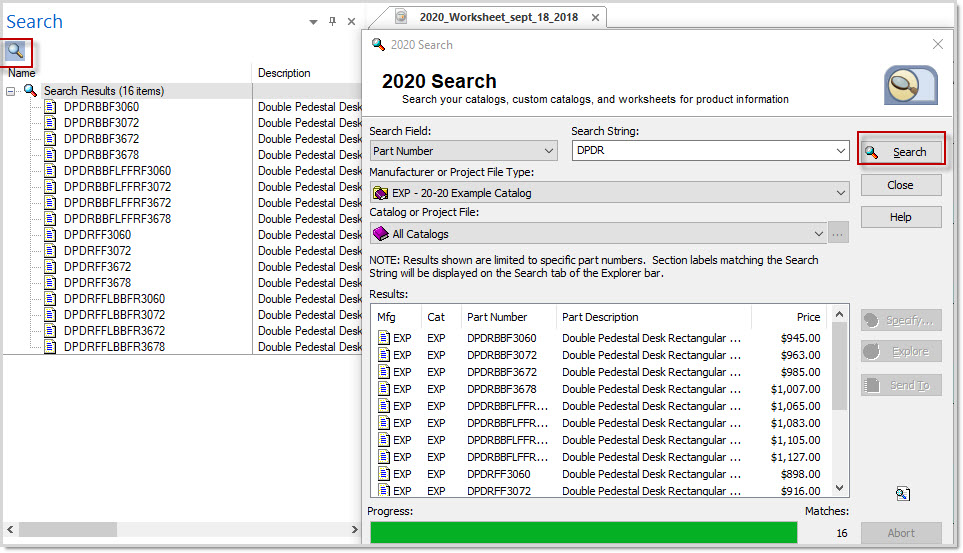This screenshot has height=553, width=963.
Task: Select result row DPDRBBF3072 priced $963.00
Action: [599, 355]
